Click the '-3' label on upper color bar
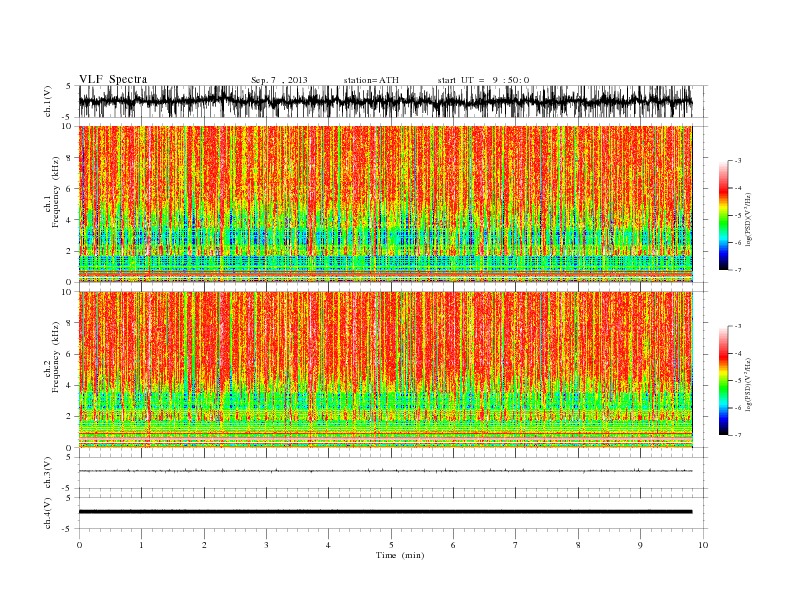 [736, 161]
